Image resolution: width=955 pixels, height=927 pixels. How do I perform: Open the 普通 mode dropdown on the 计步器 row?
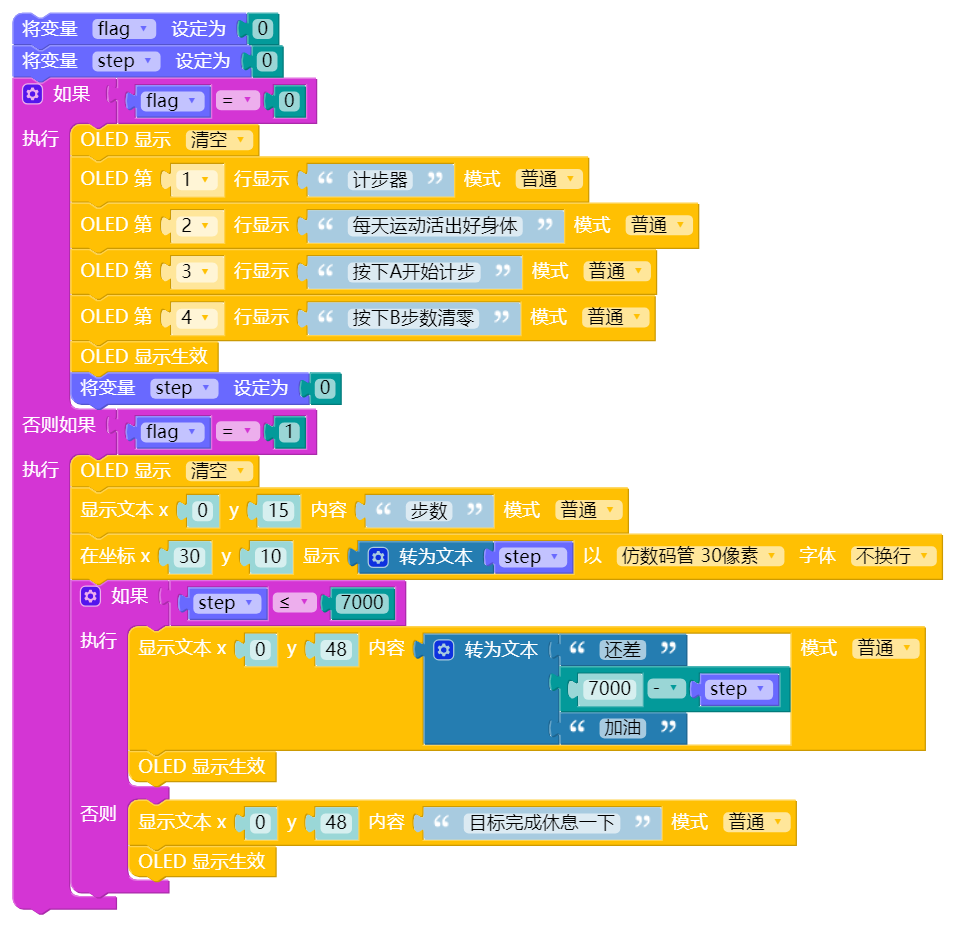(549, 179)
